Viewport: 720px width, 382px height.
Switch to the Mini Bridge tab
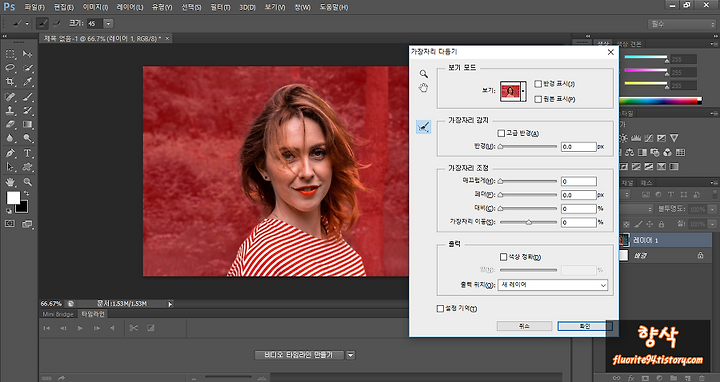click(58, 315)
